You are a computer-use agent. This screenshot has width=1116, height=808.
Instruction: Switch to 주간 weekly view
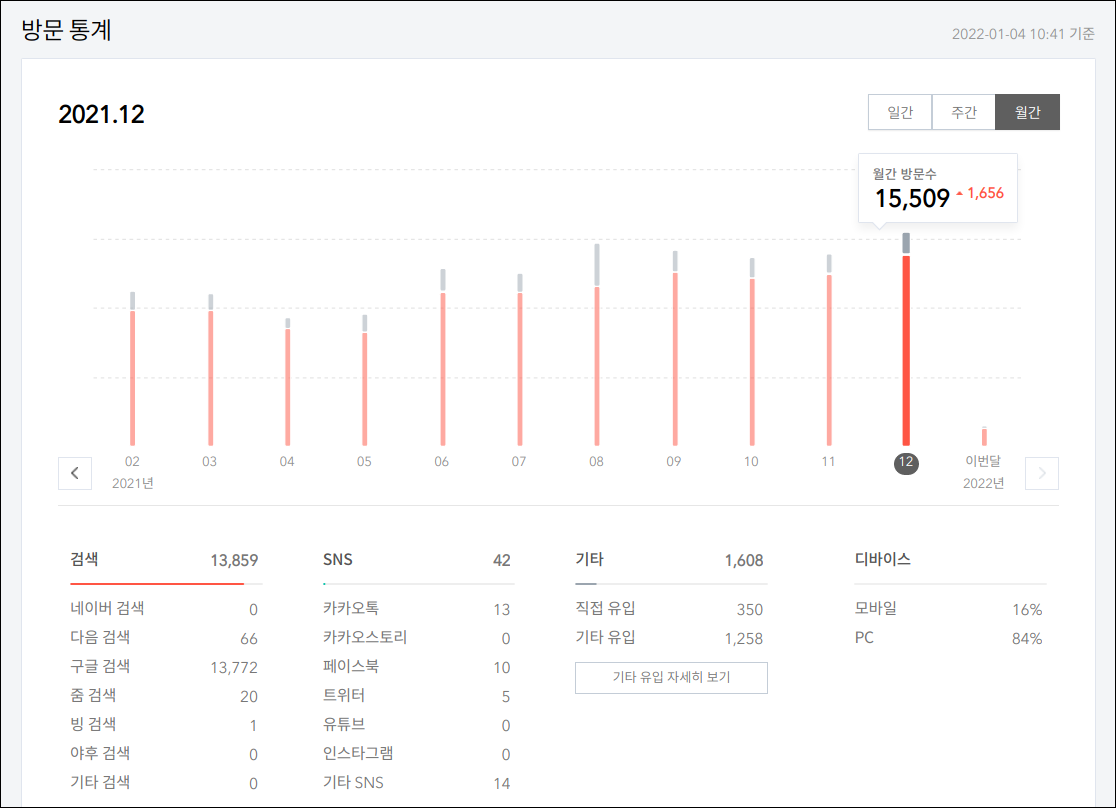tap(964, 112)
